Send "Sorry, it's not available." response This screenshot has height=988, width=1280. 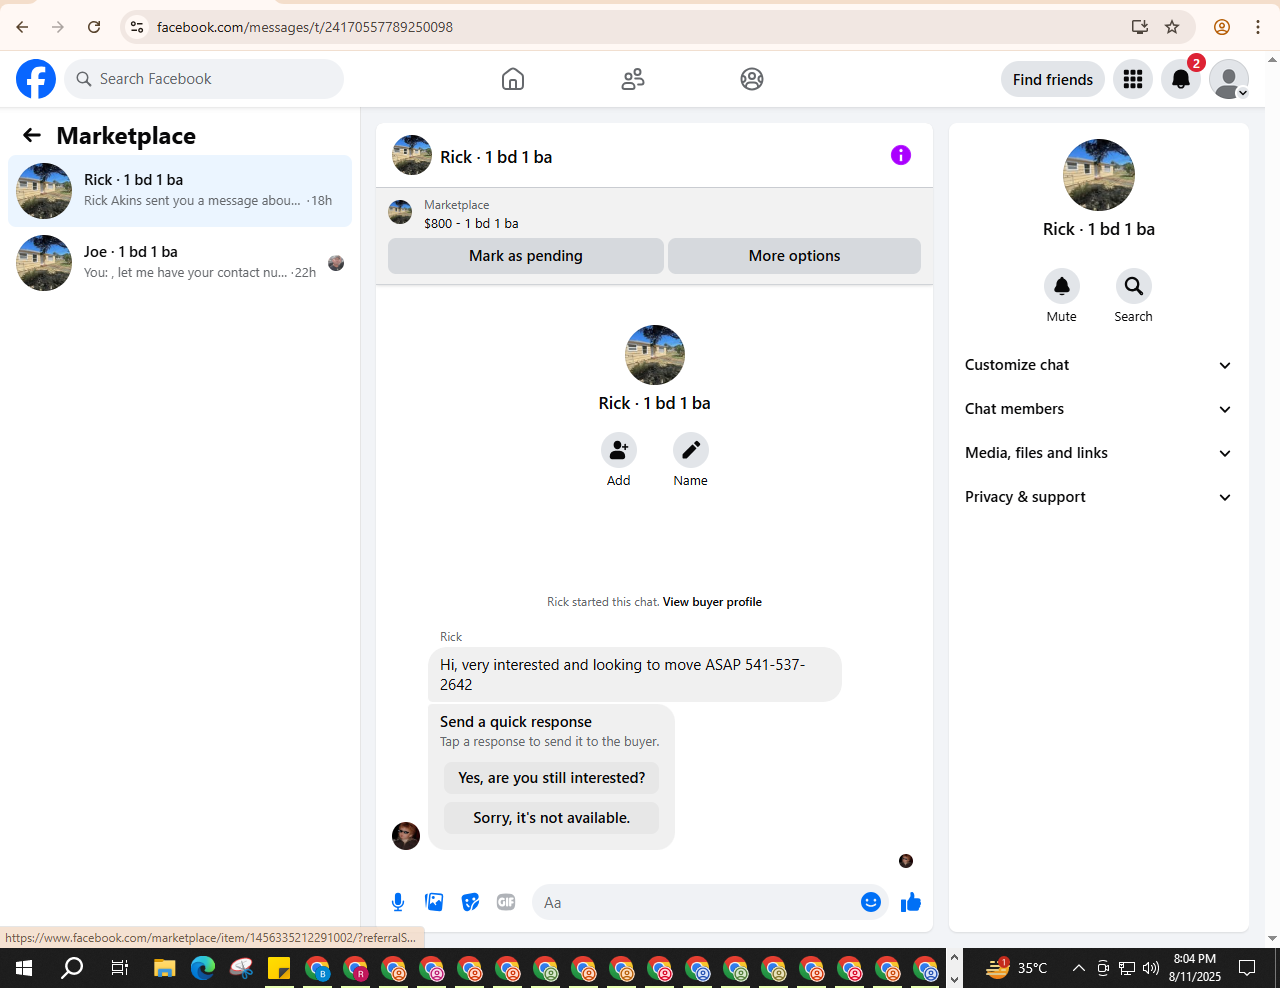click(x=552, y=818)
